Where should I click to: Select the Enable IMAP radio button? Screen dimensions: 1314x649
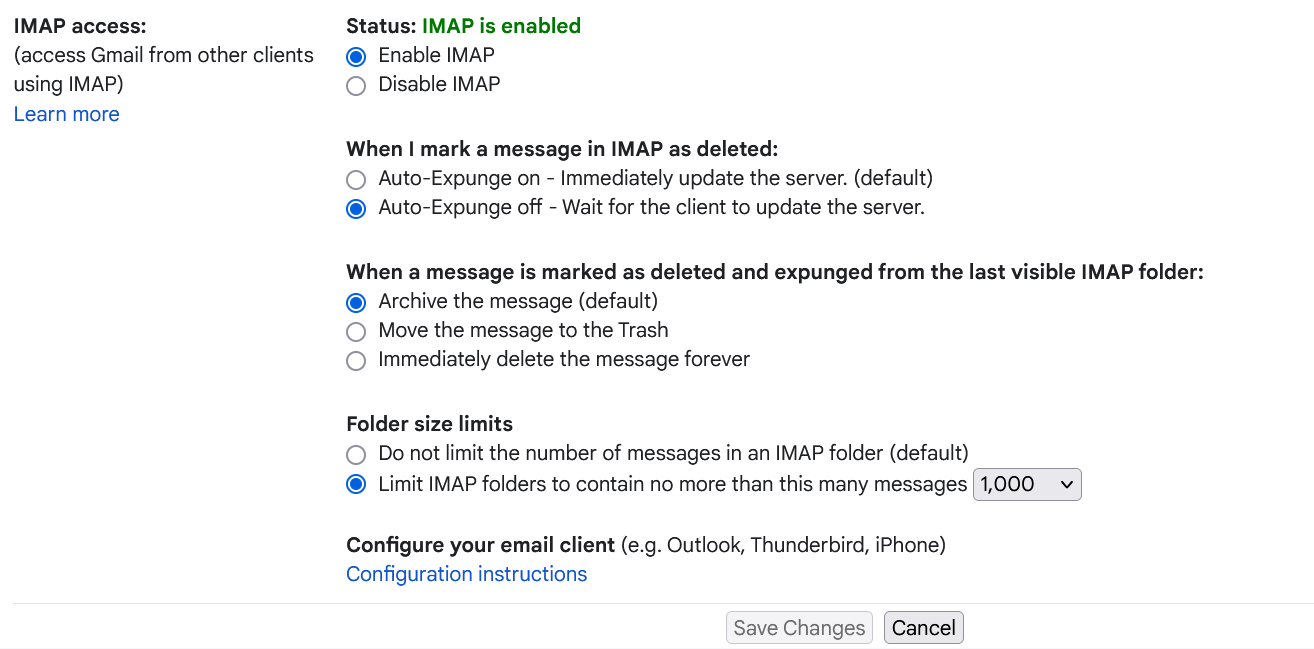(x=356, y=56)
